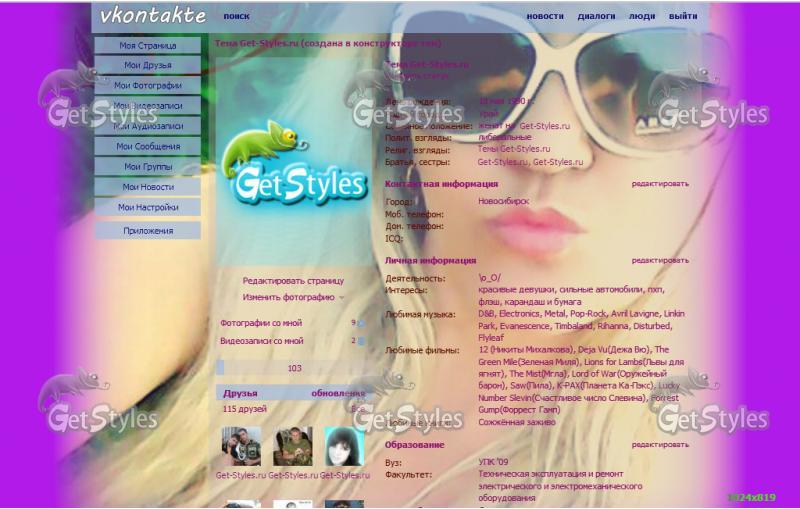Click редактировать next to Личная информация
This screenshot has height=509, width=800.
pyautogui.click(x=660, y=261)
